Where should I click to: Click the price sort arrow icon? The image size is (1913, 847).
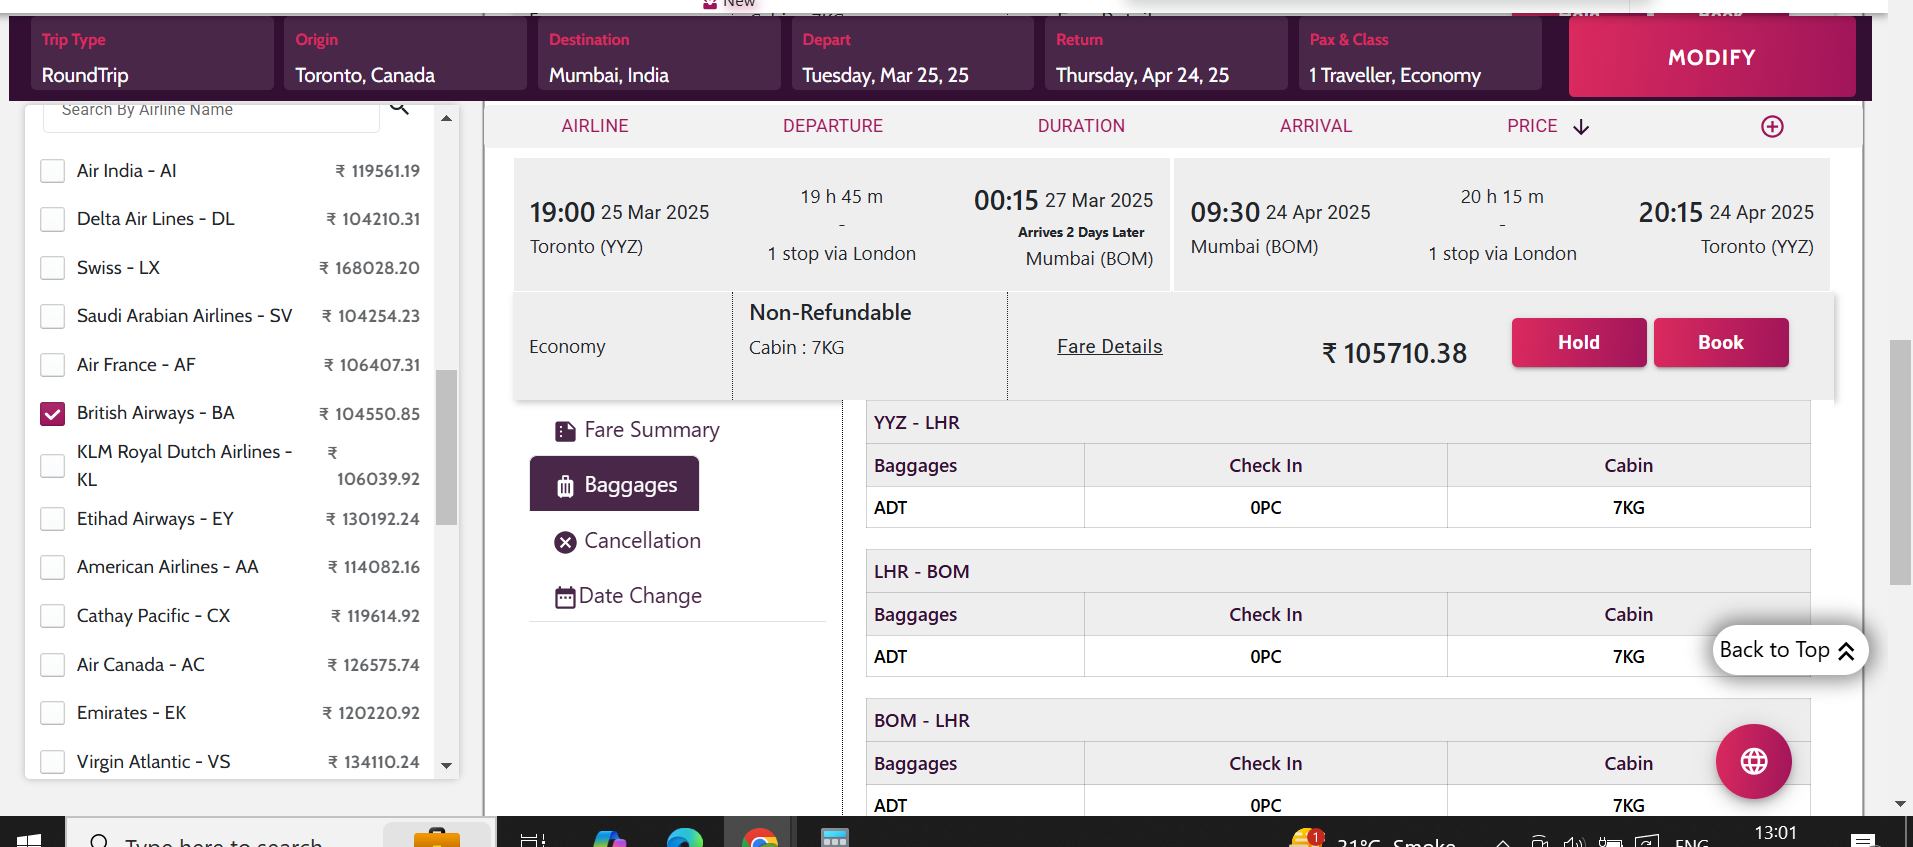click(x=1581, y=127)
